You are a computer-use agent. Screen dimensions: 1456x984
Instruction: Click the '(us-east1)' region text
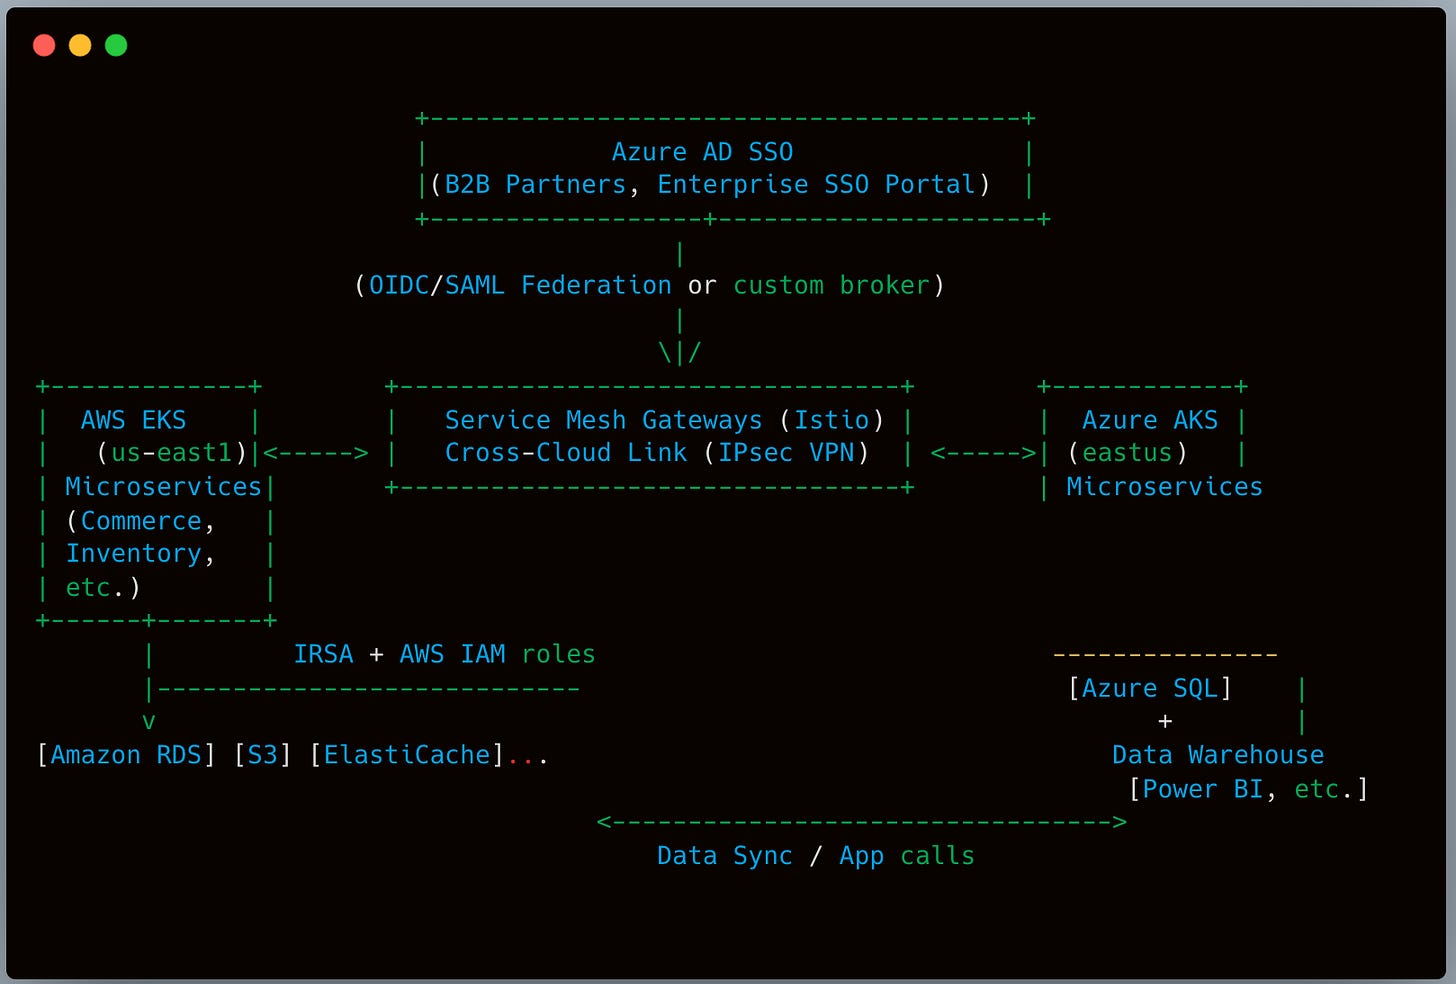tap(171, 453)
